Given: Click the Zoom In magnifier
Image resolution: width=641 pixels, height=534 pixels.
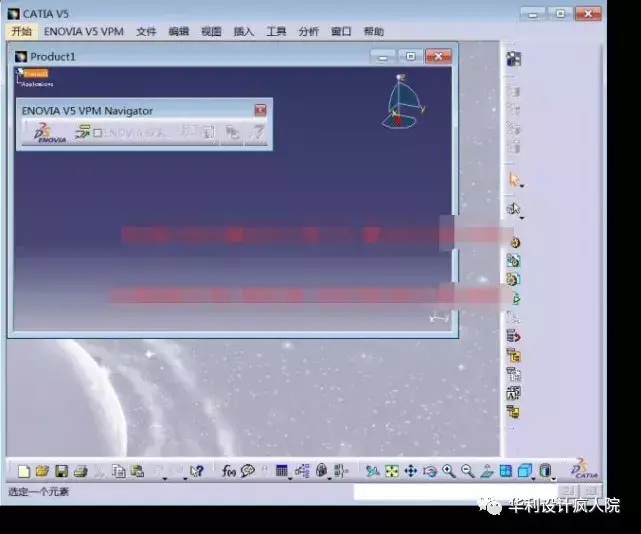Looking at the screenshot, I should (449, 471).
